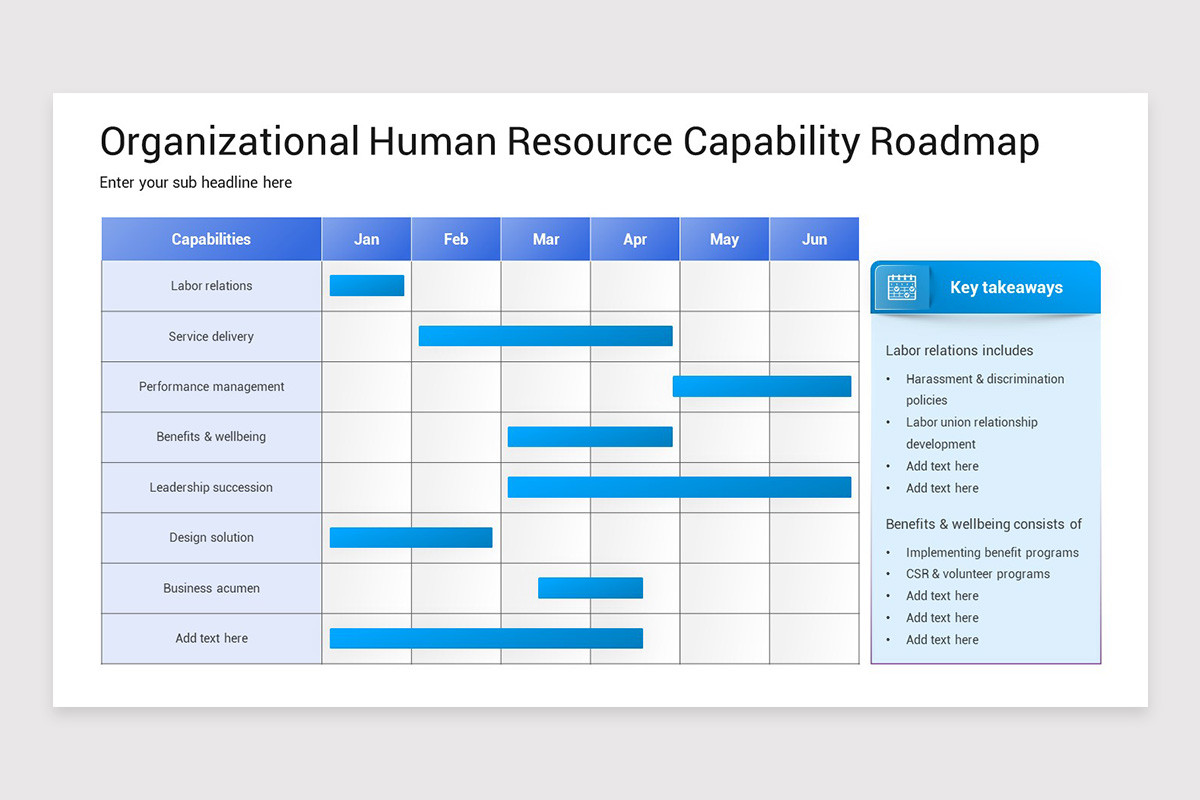Click the 'Mar' month header

point(546,239)
